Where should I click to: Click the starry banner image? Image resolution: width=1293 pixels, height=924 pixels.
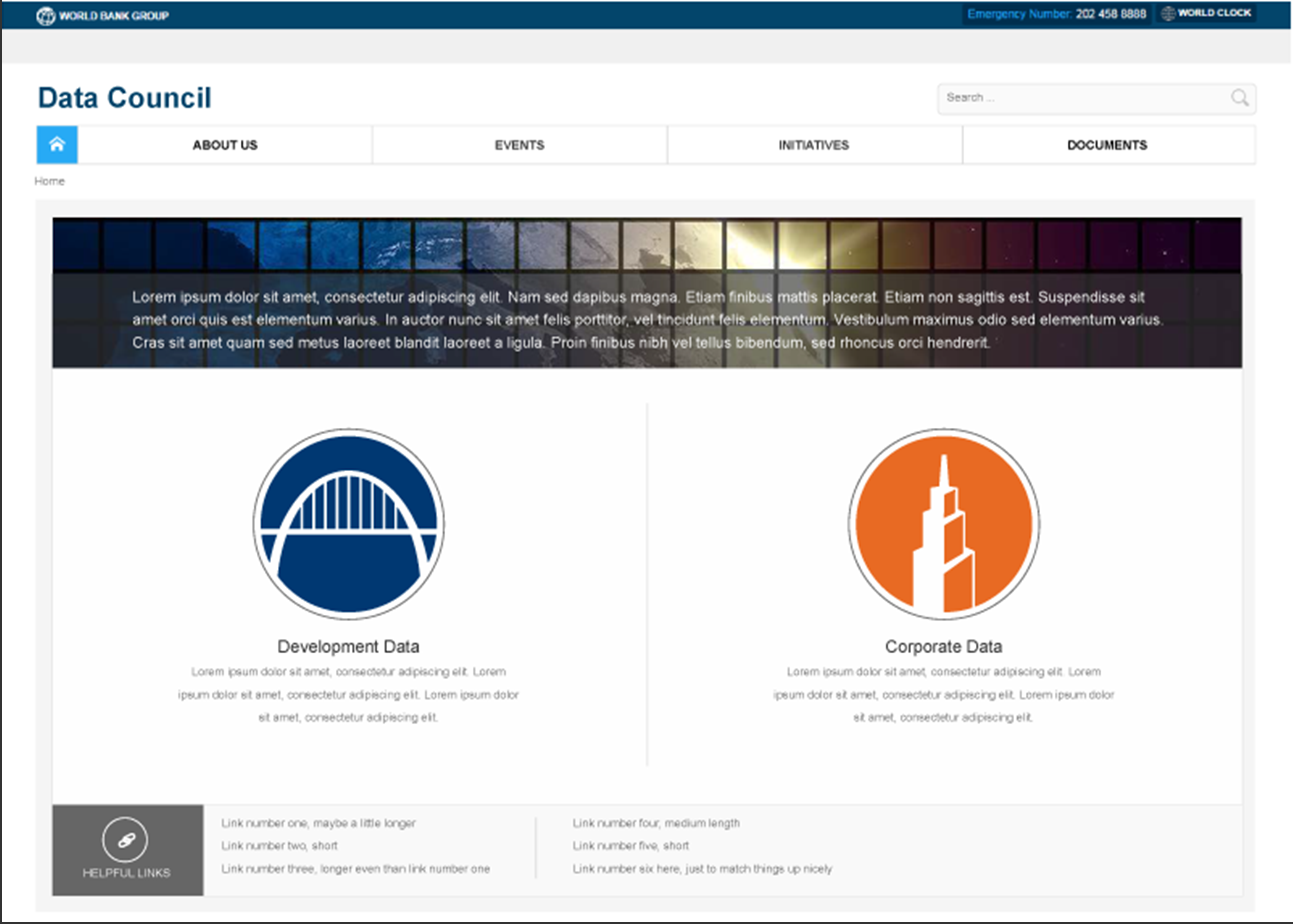(x=646, y=243)
